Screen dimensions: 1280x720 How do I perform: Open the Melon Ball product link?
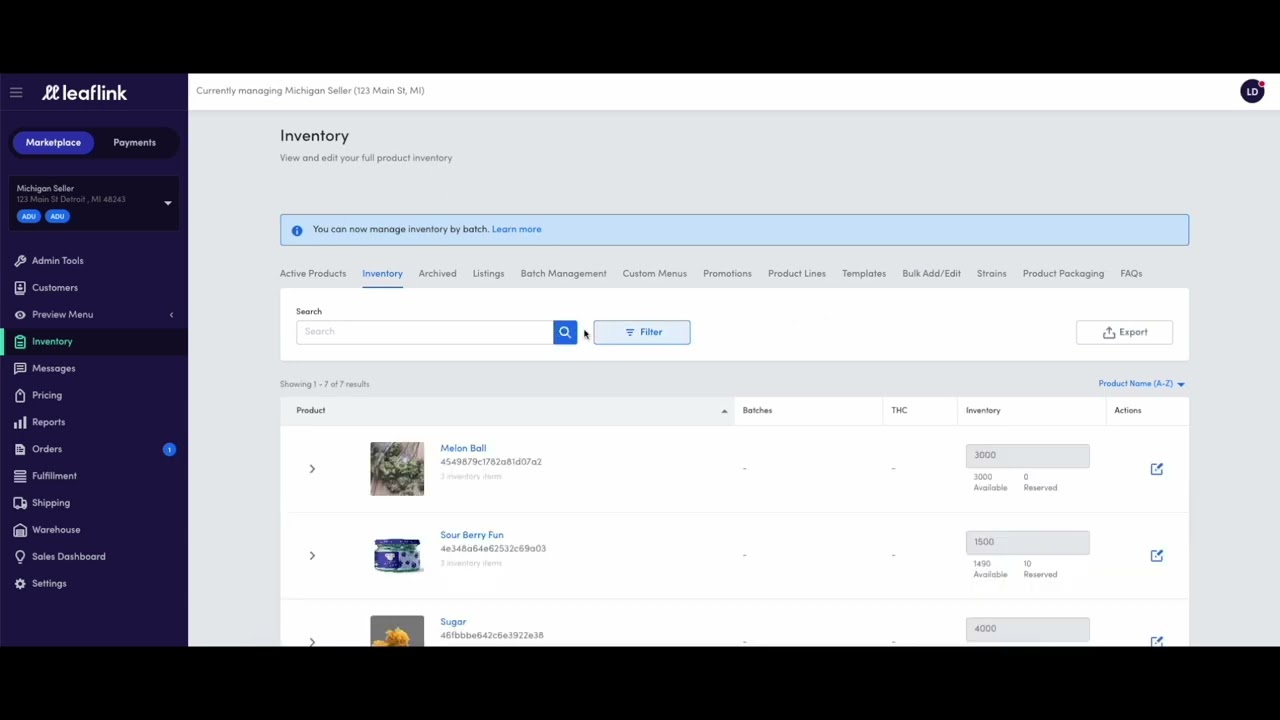pos(463,449)
